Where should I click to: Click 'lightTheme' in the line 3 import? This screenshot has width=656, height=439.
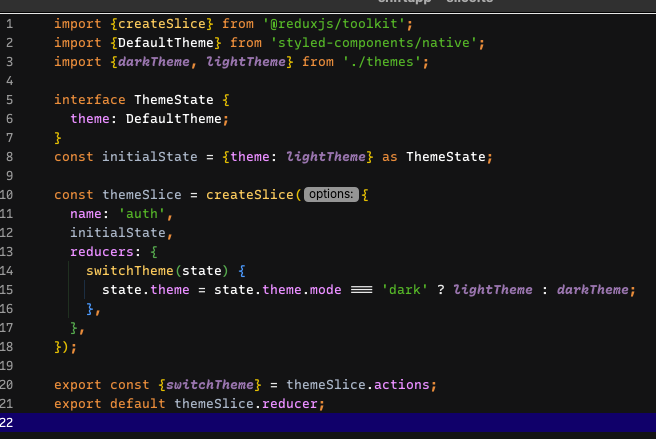click(x=246, y=62)
